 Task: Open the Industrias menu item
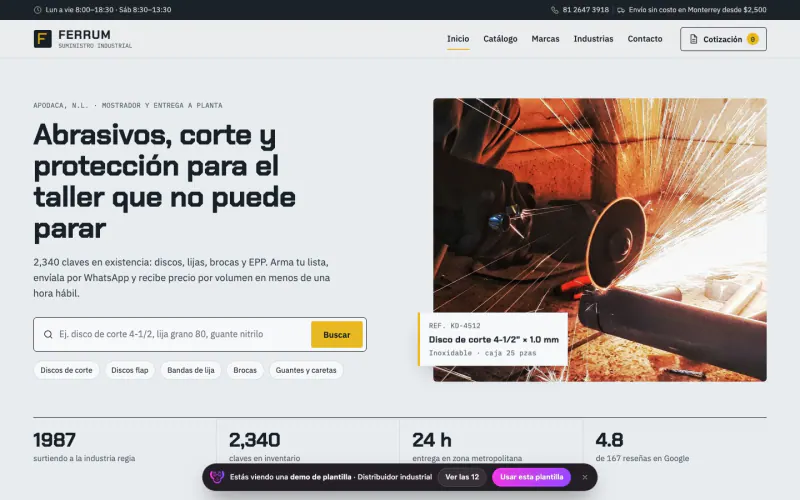pos(593,39)
